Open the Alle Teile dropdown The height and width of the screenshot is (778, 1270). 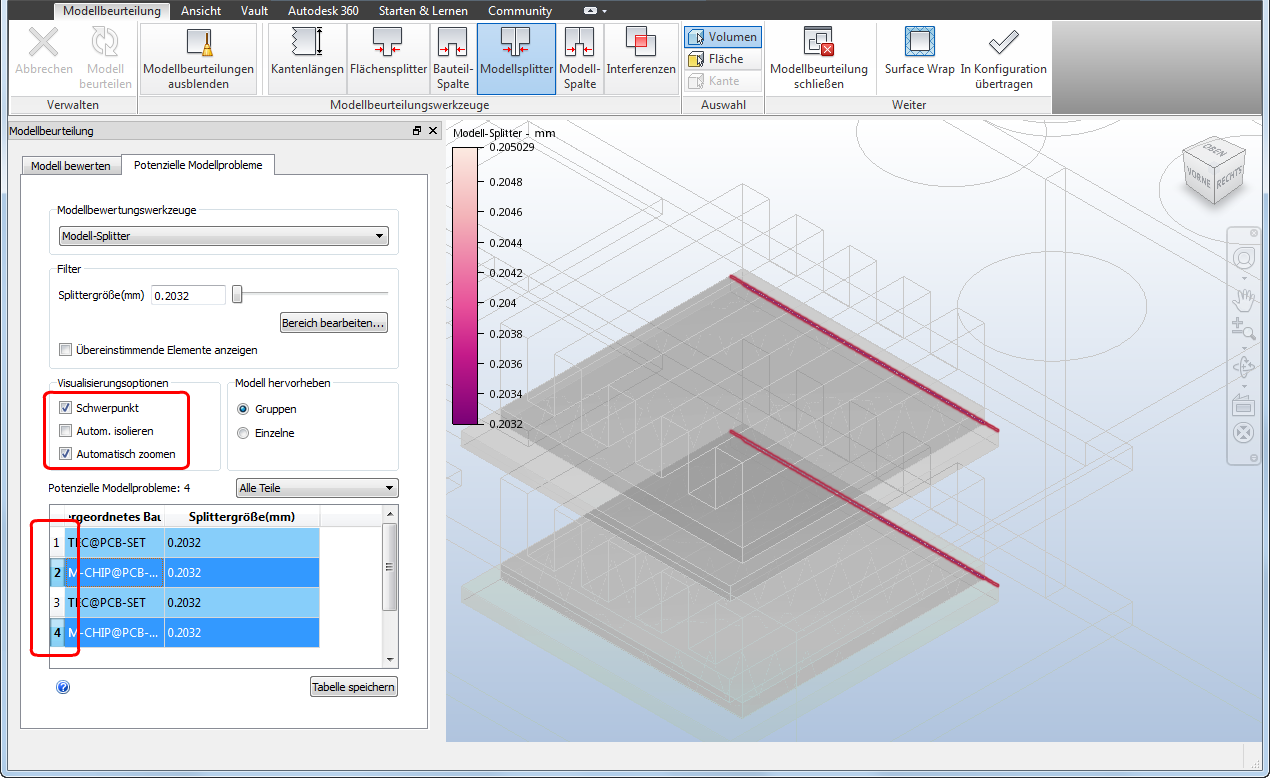pyautogui.click(x=317, y=488)
